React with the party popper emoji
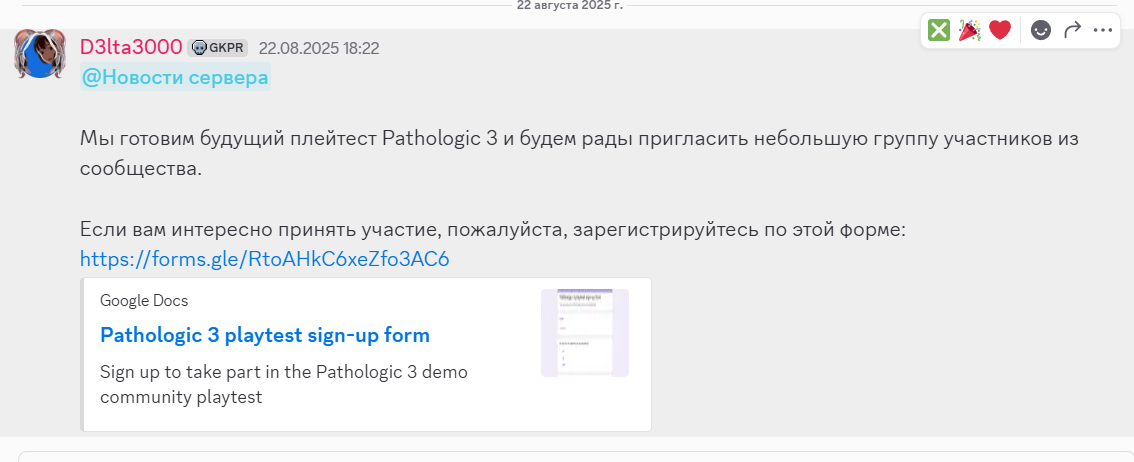Image resolution: width=1134 pixels, height=462 pixels. point(969,30)
